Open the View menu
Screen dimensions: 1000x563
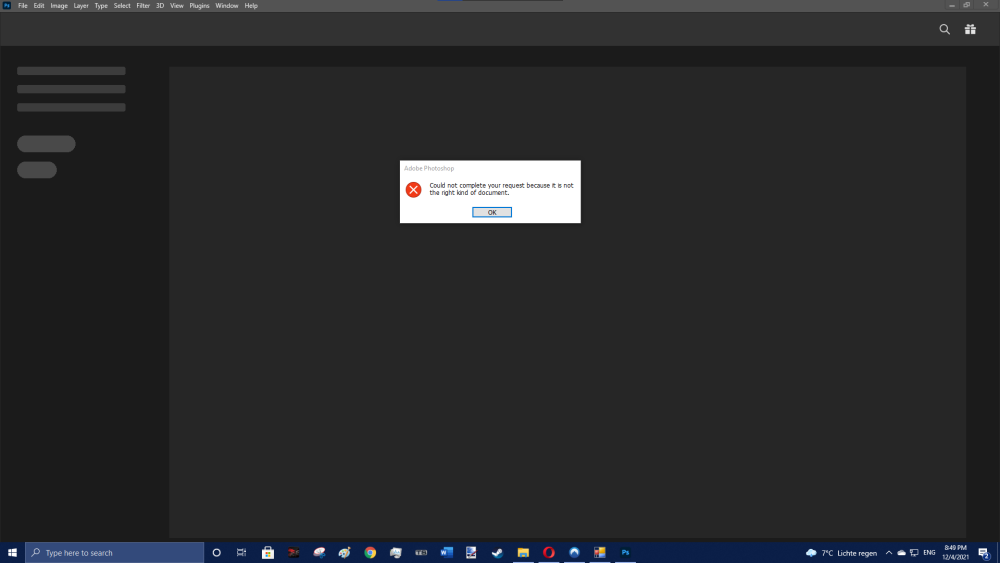(x=177, y=6)
